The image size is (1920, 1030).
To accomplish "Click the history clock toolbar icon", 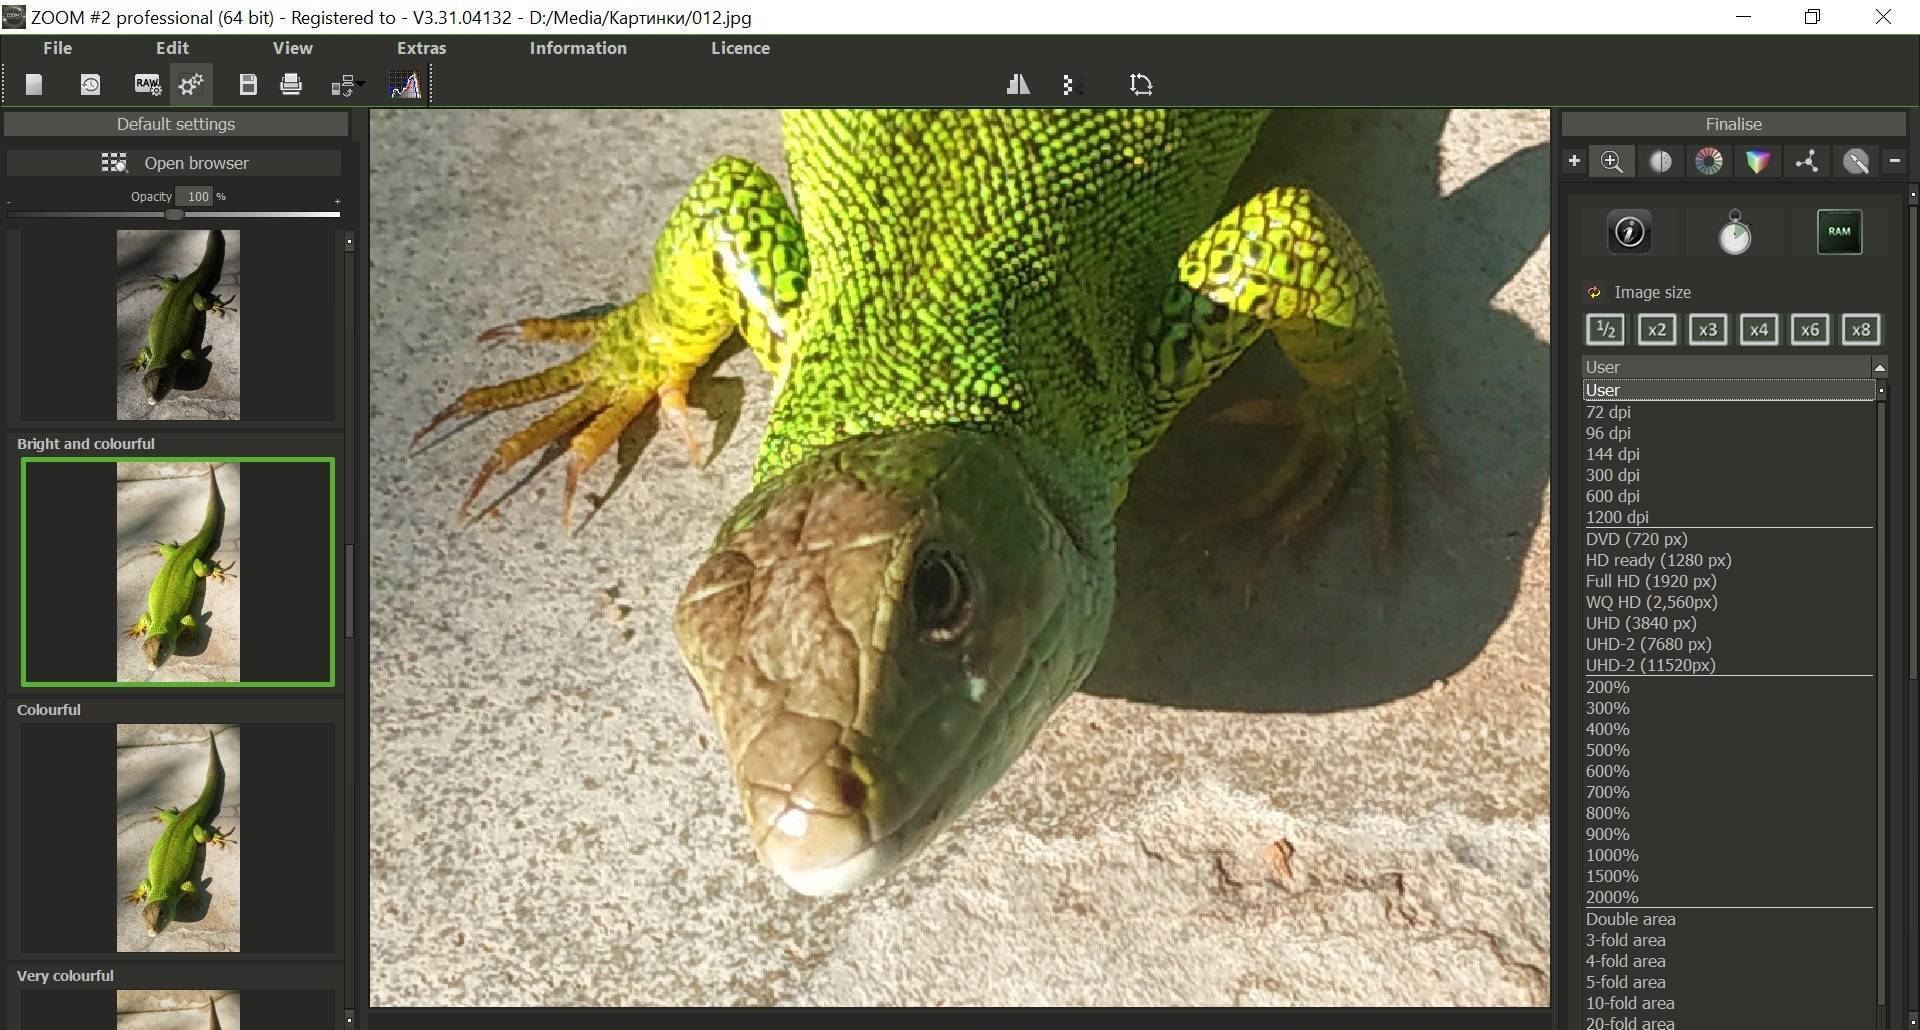I will pos(90,85).
